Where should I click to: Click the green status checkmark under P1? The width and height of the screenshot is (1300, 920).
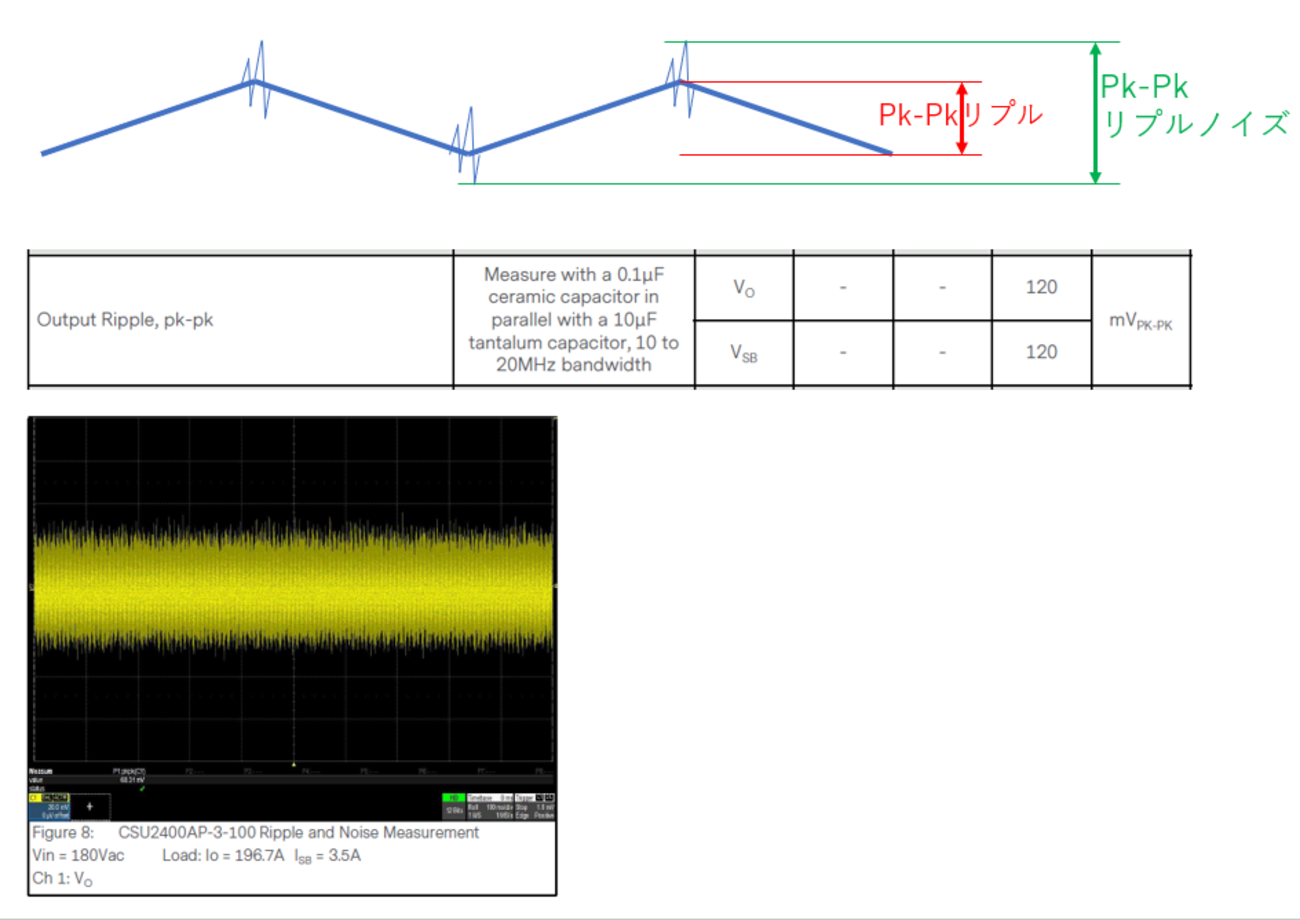142,789
